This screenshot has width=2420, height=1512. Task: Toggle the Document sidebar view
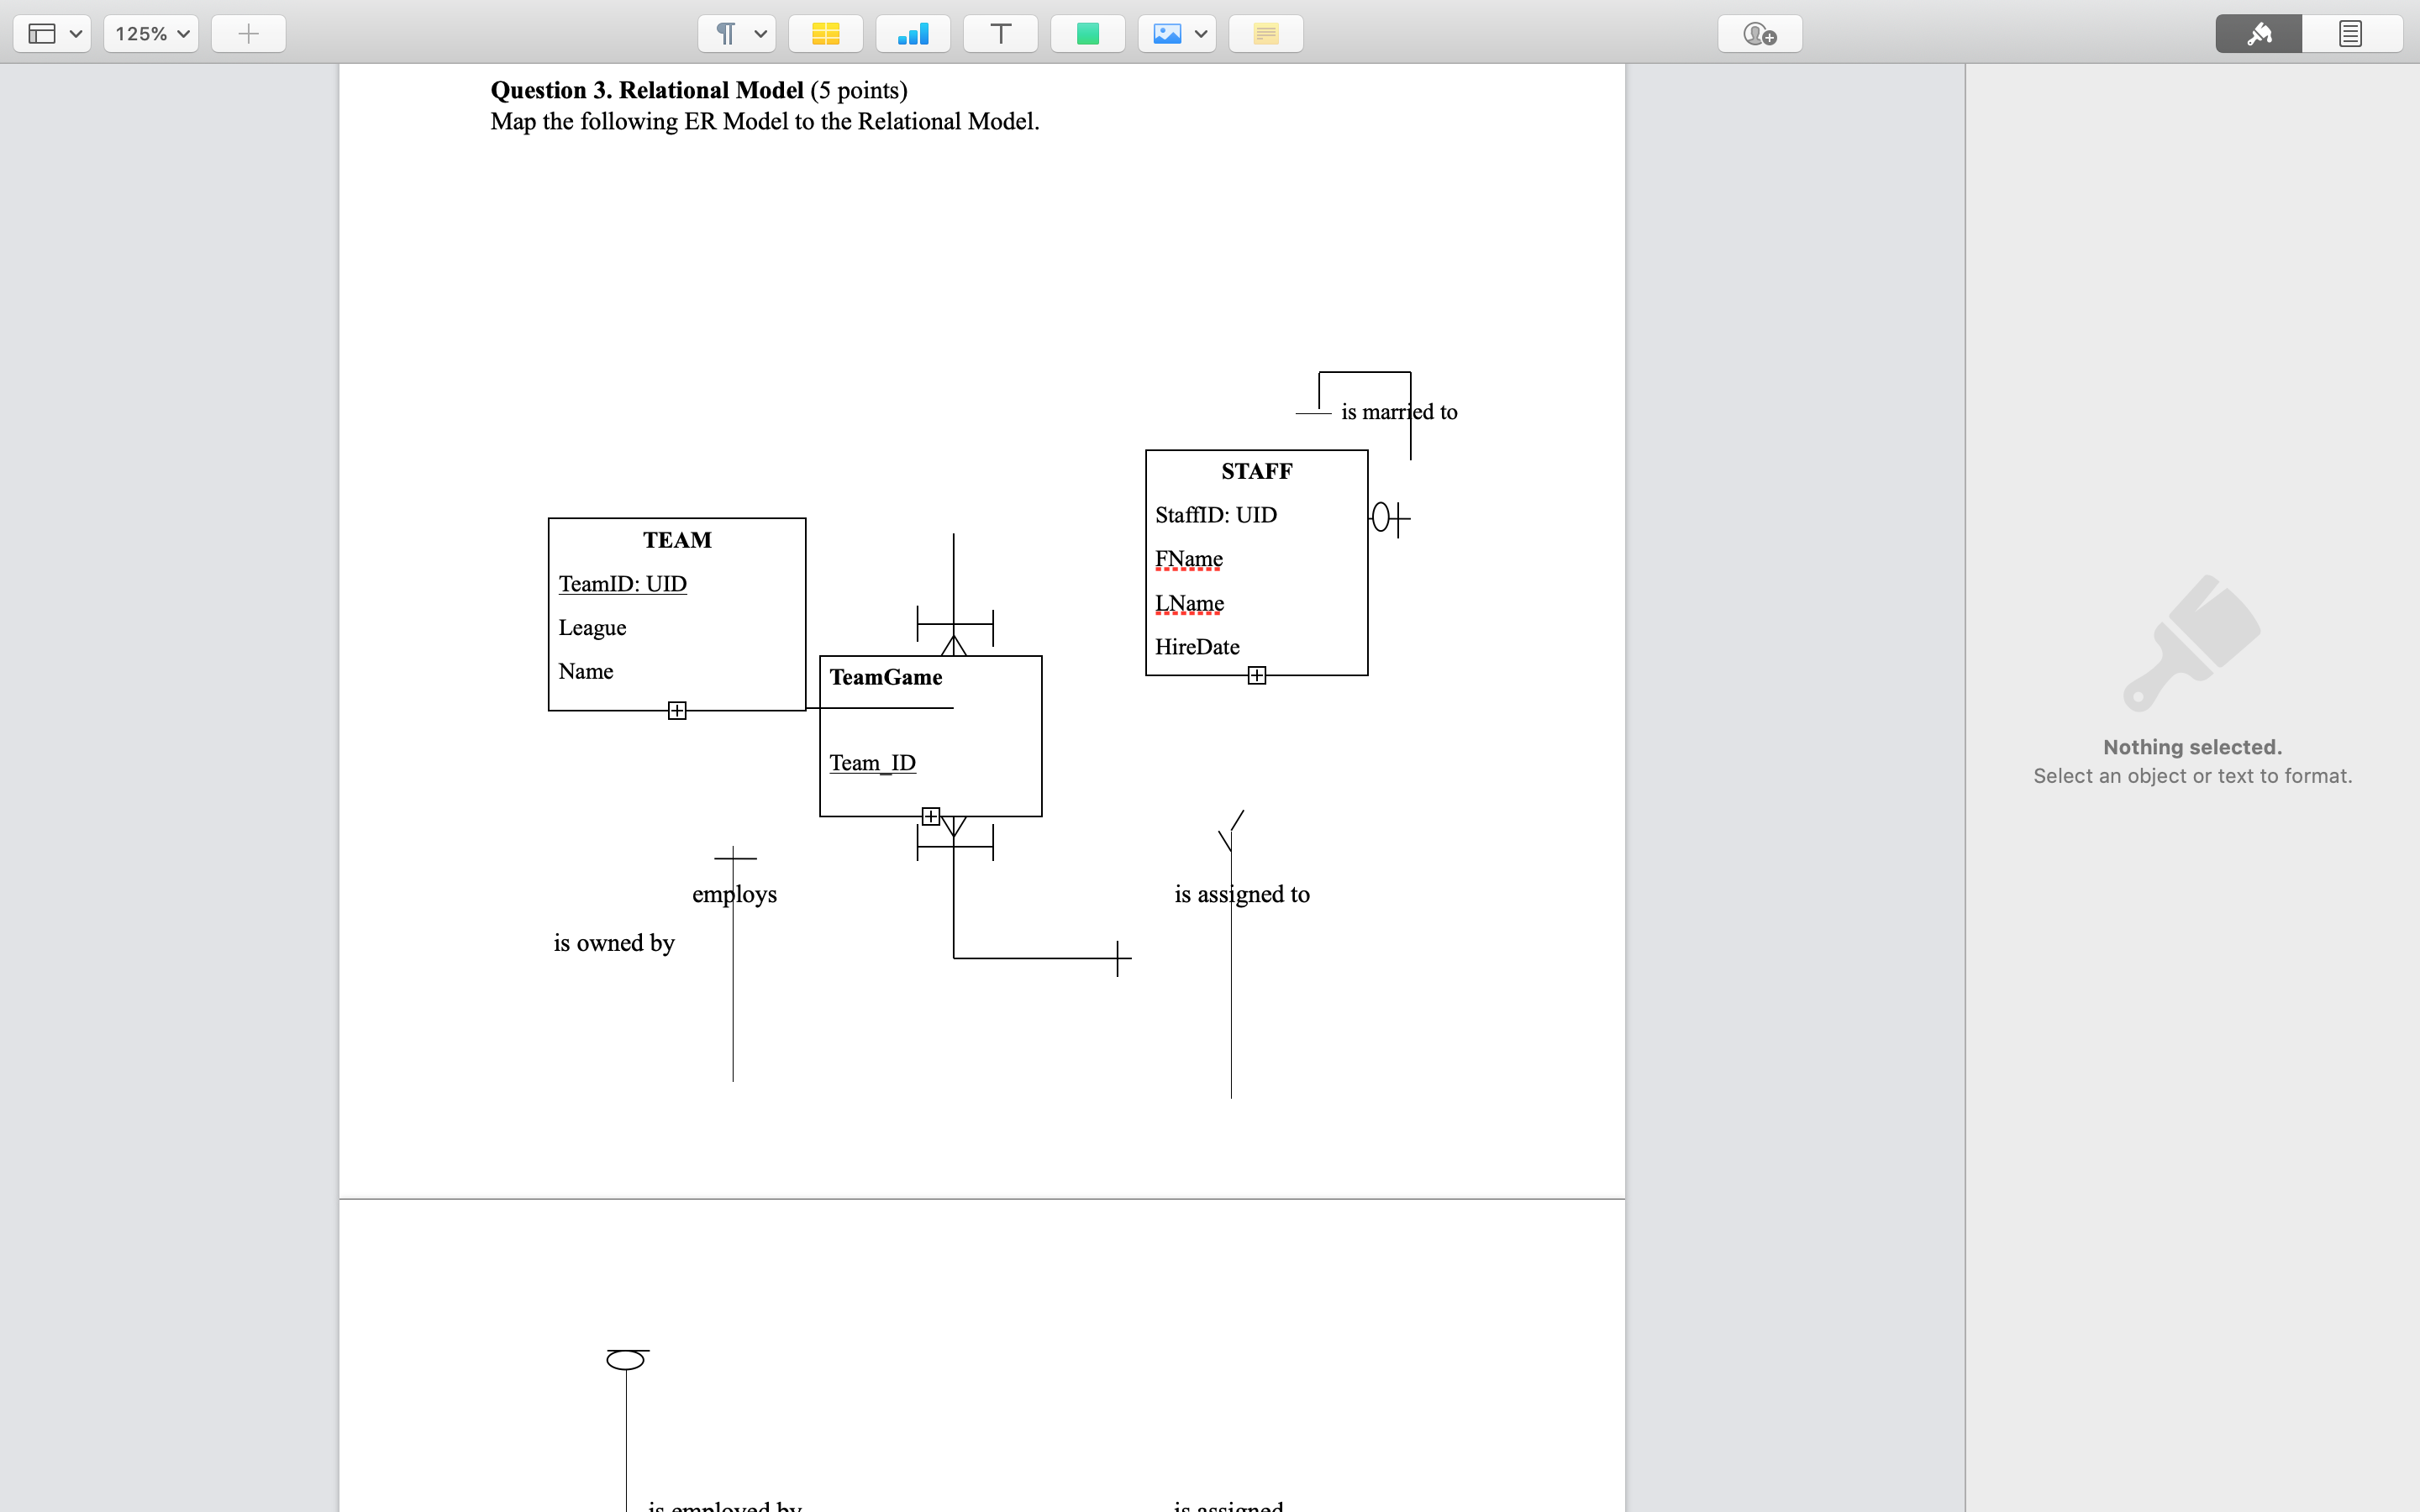[x=2349, y=33]
